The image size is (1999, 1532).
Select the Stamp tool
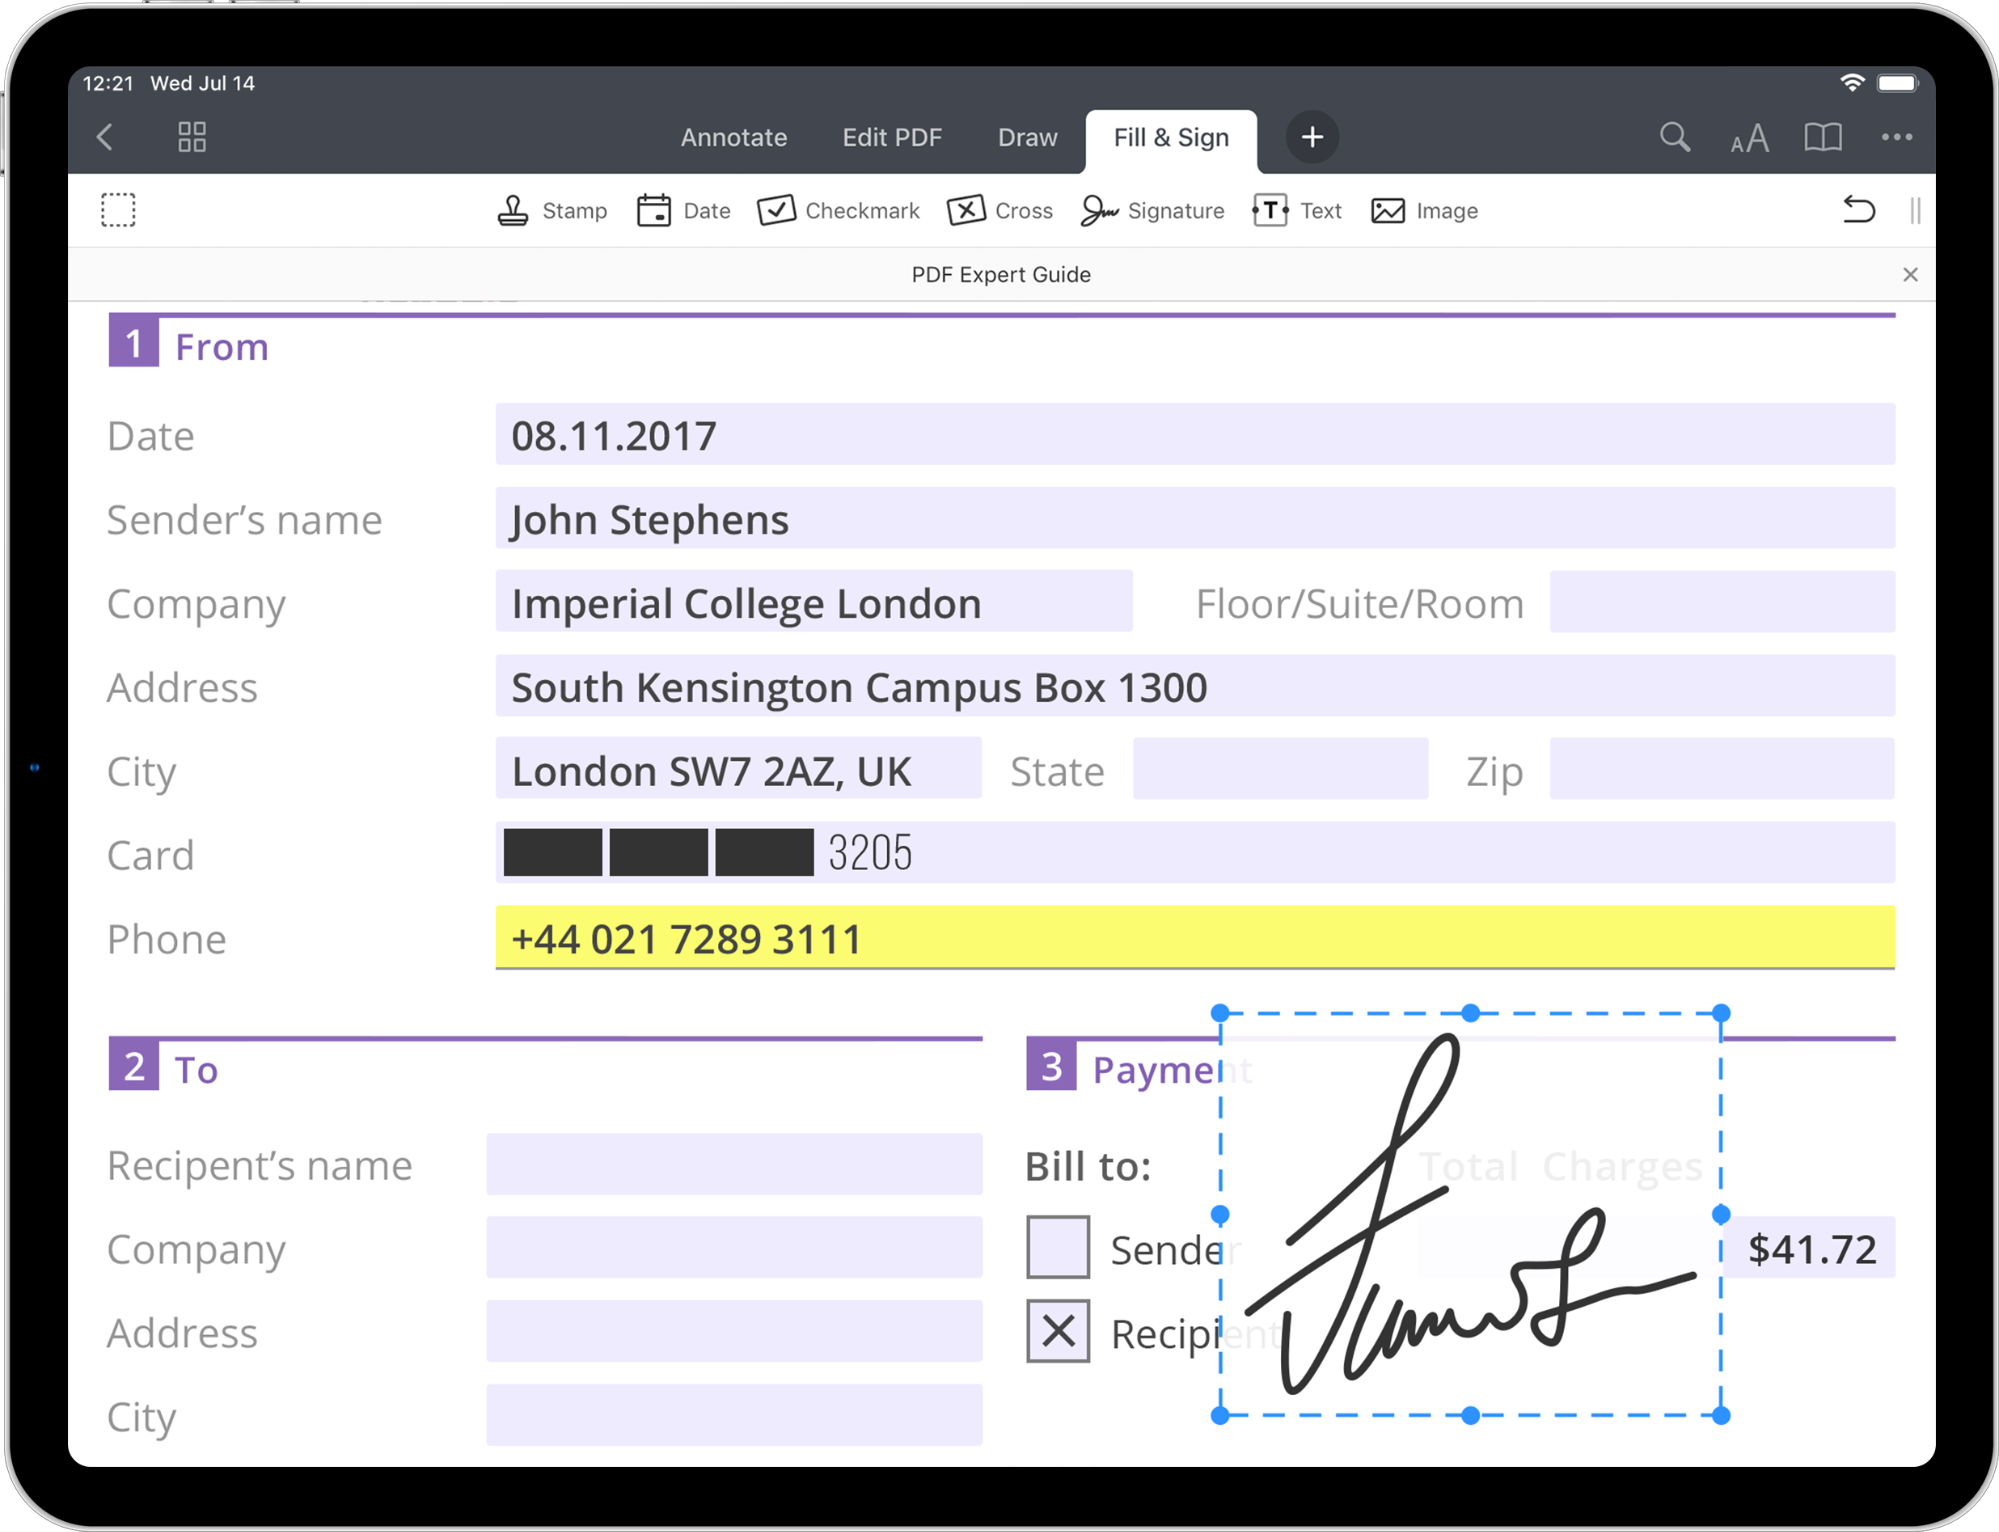552,211
